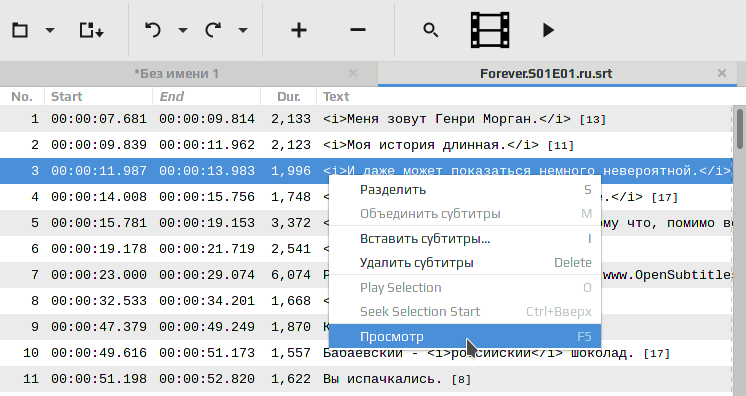746x396 pixels.
Task: Open search with the magnifier icon
Action: pyautogui.click(x=431, y=30)
